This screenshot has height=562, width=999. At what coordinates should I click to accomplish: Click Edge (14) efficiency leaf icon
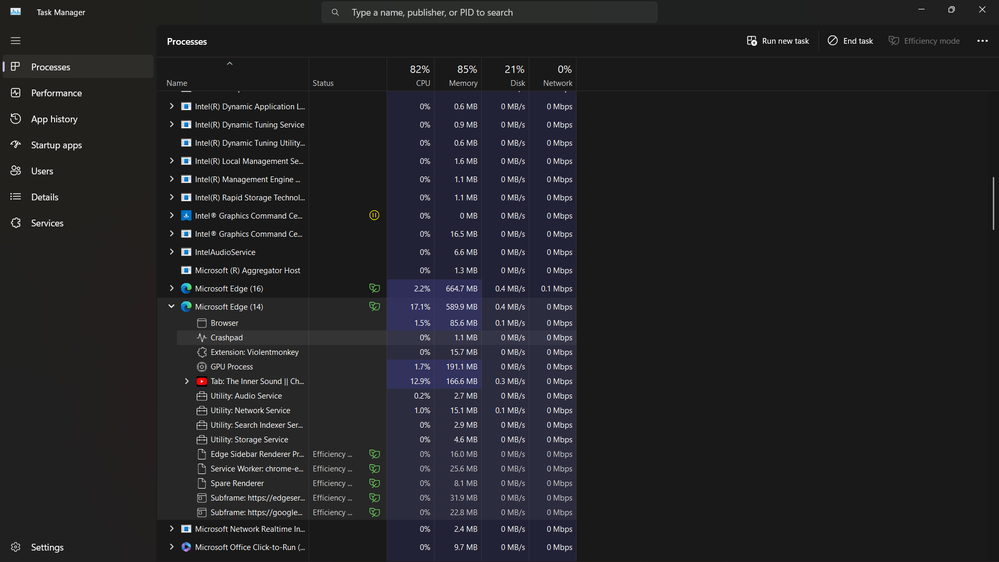(x=374, y=306)
